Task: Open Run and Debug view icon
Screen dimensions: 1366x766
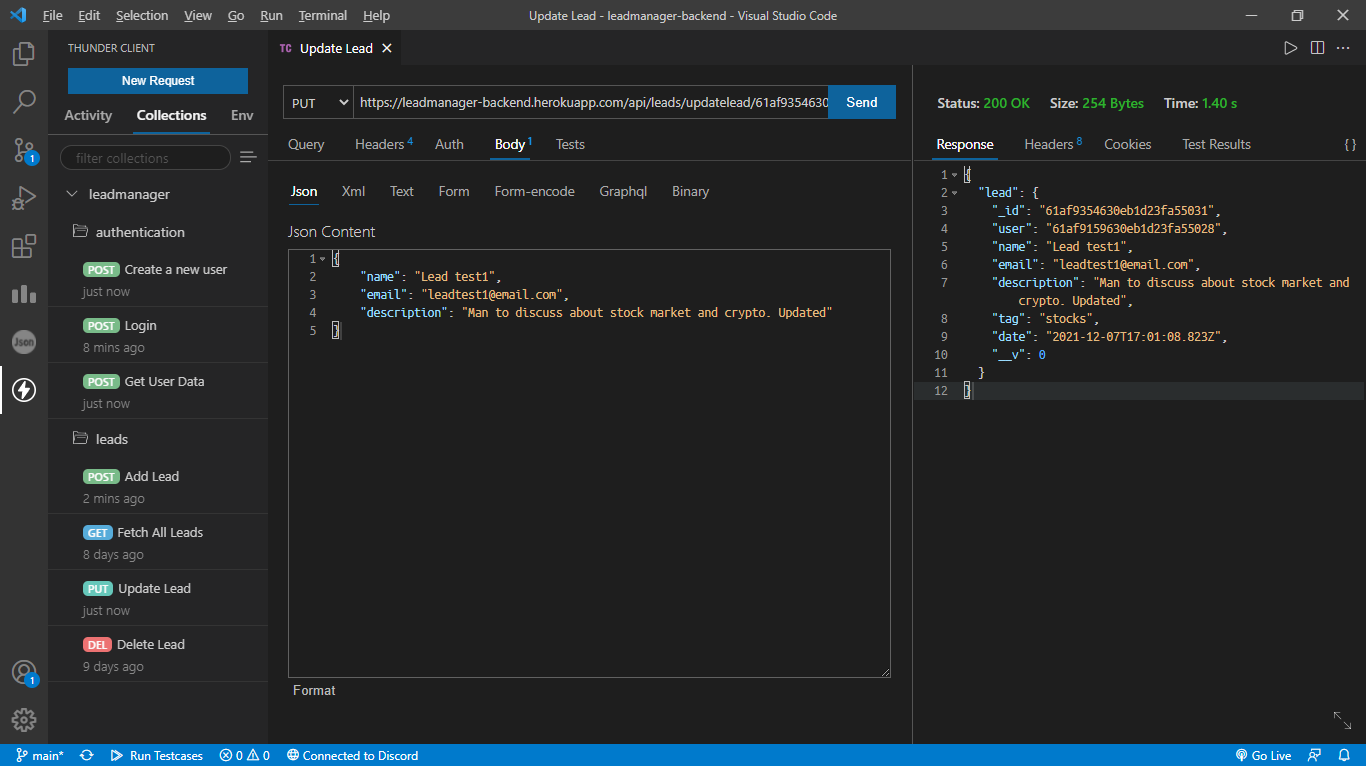Action: click(x=24, y=198)
